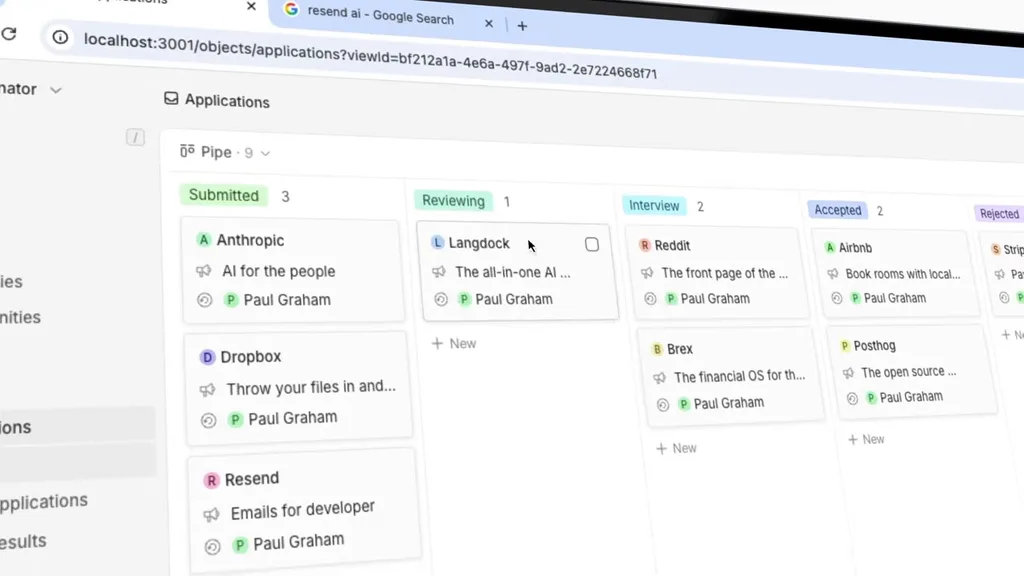The height and width of the screenshot is (576, 1024).
Task: Click the Reddit R avatar icon
Action: pyautogui.click(x=645, y=246)
